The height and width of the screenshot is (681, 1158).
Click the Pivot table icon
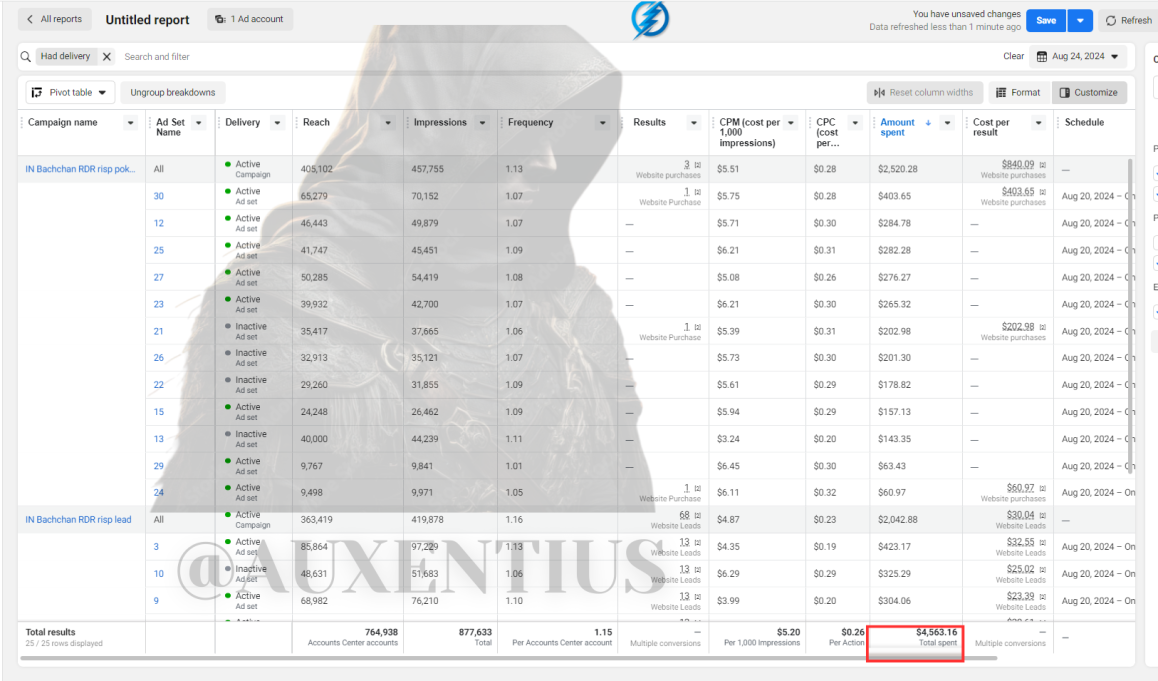click(x=37, y=92)
